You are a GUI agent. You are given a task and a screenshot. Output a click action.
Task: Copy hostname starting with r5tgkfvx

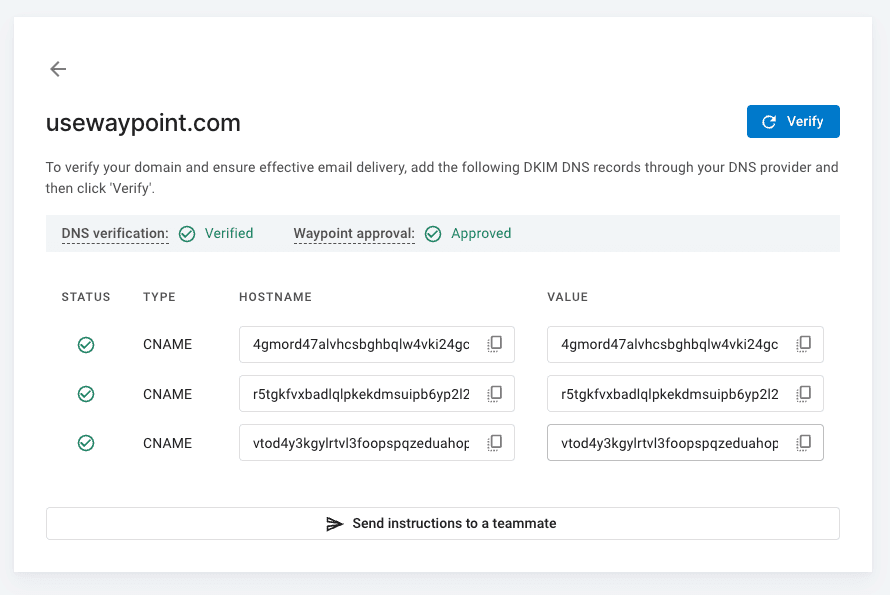click(x=495, y=393)
